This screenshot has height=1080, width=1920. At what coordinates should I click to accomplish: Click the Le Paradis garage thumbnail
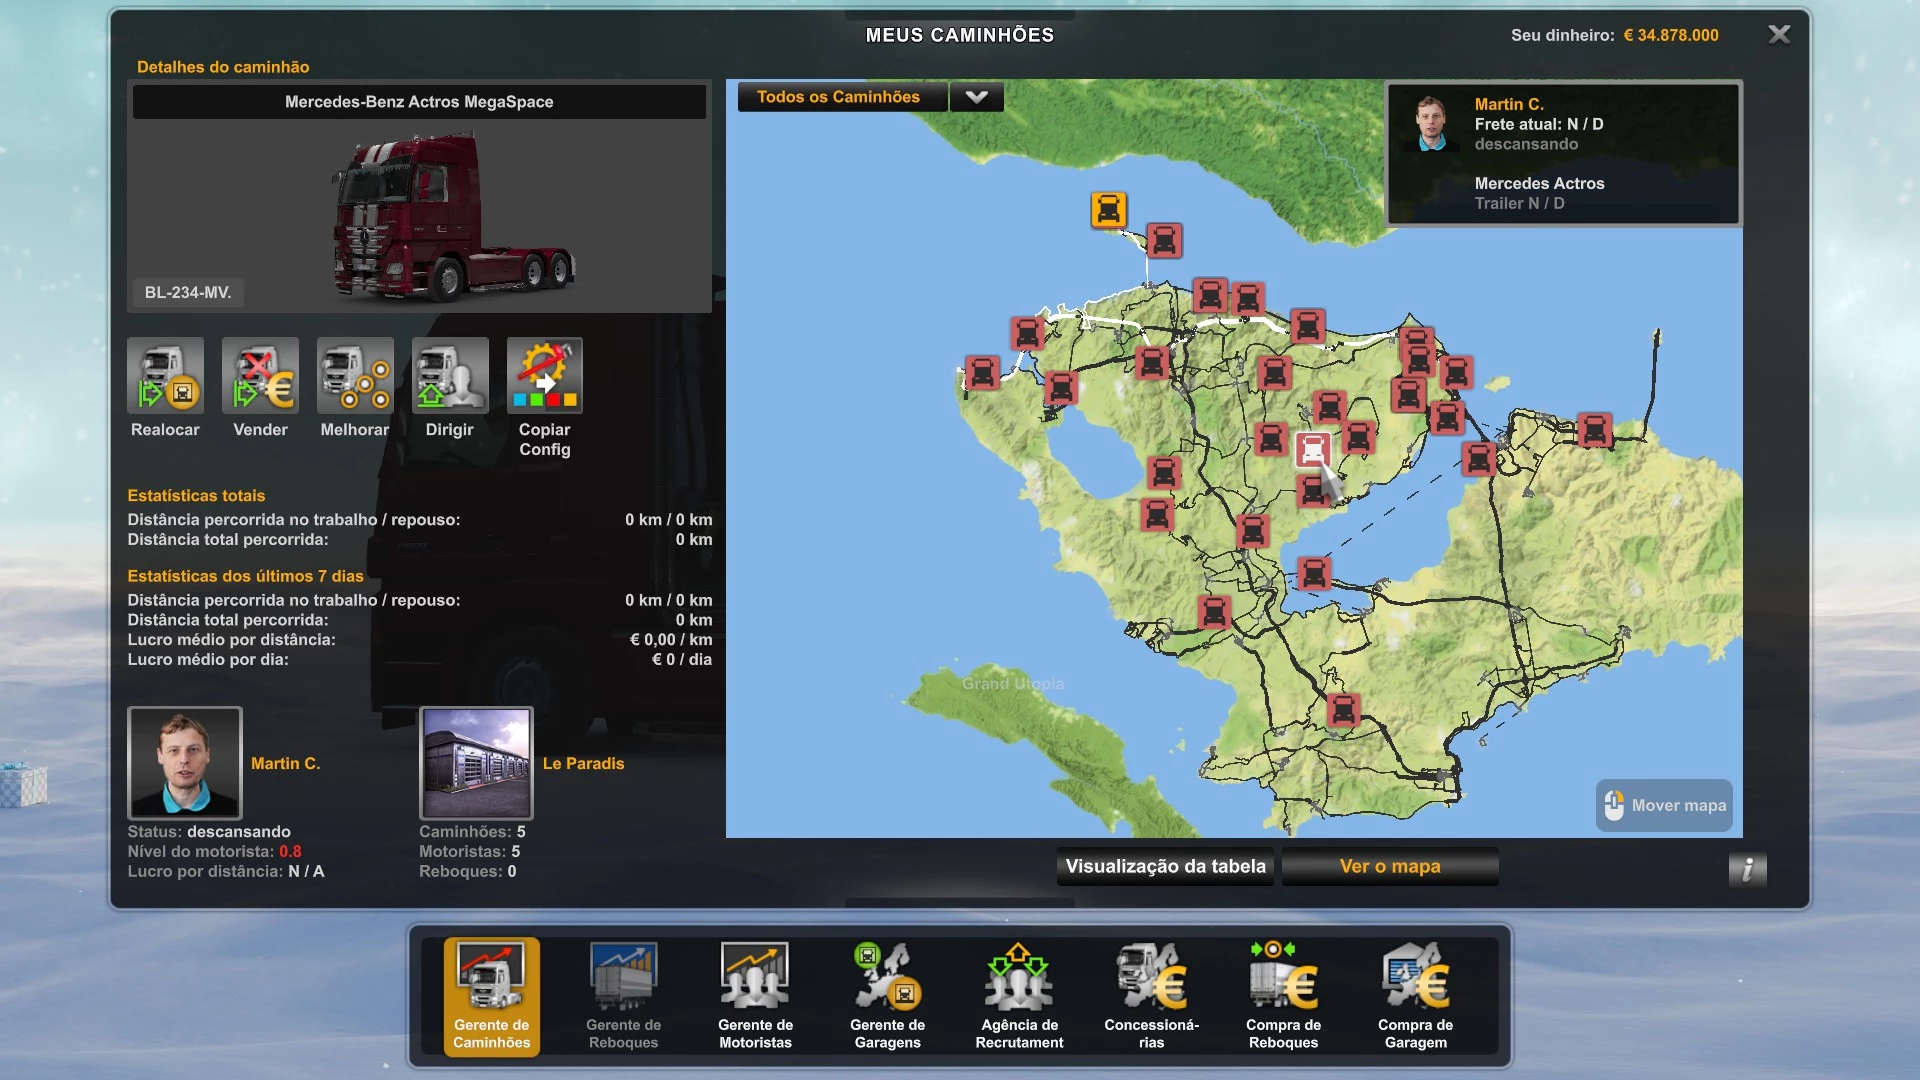pyautogui.click(x=476, y=763)
